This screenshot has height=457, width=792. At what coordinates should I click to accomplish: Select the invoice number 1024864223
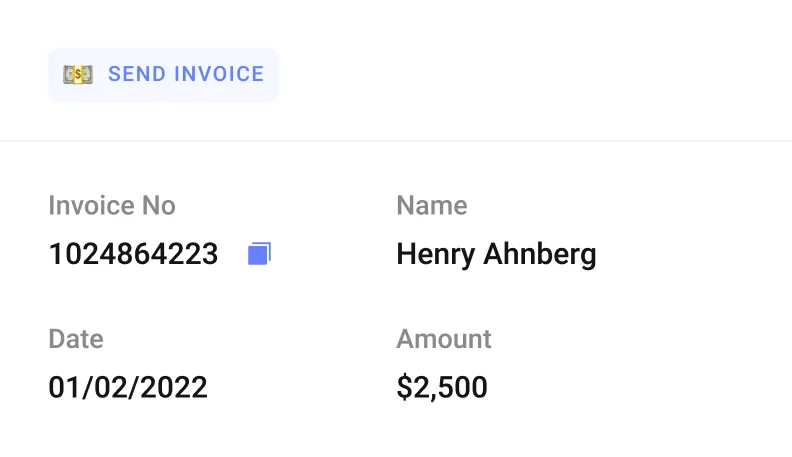pos(133,254)
